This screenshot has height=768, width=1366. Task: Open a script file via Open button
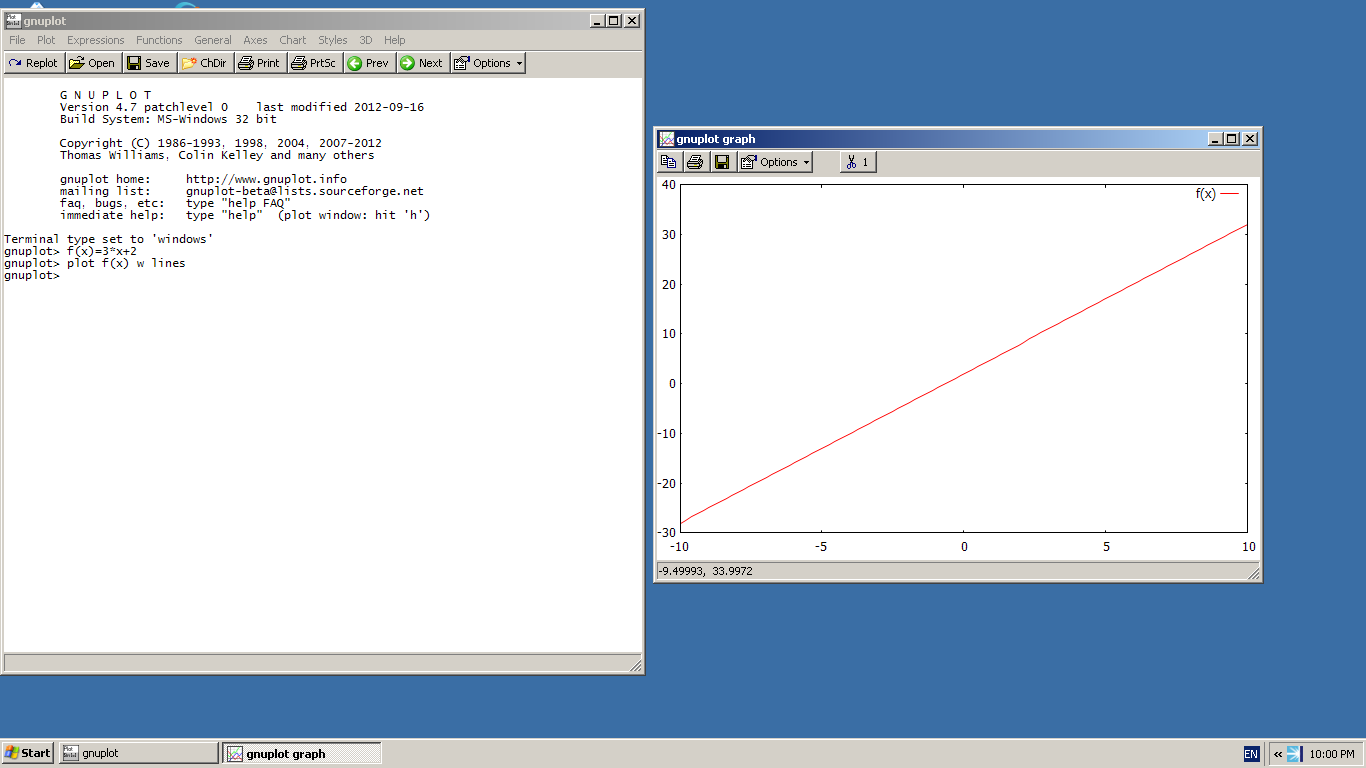point(92,63)
